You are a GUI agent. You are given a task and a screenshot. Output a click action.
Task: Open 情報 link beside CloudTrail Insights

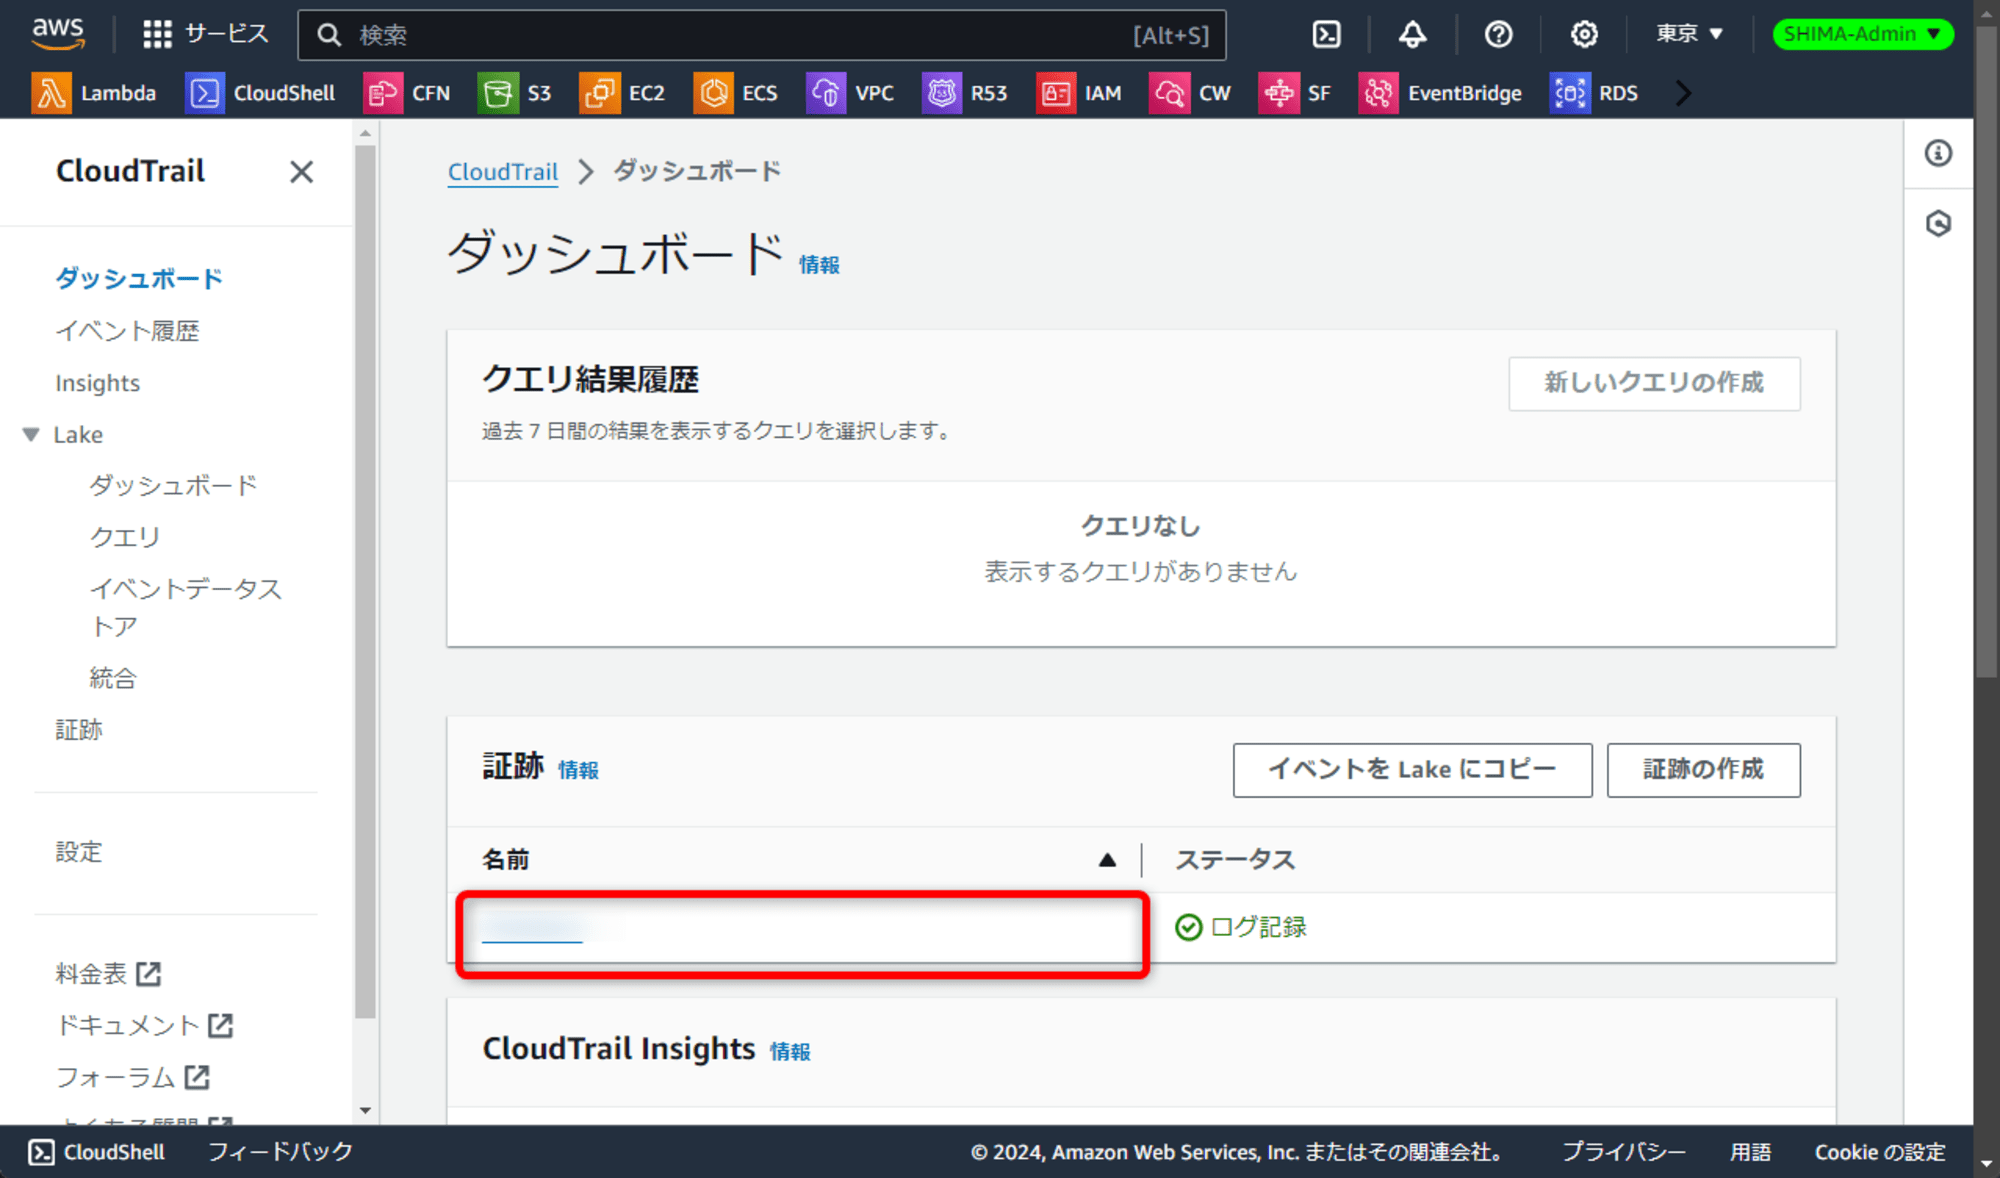click(790, 1052)
